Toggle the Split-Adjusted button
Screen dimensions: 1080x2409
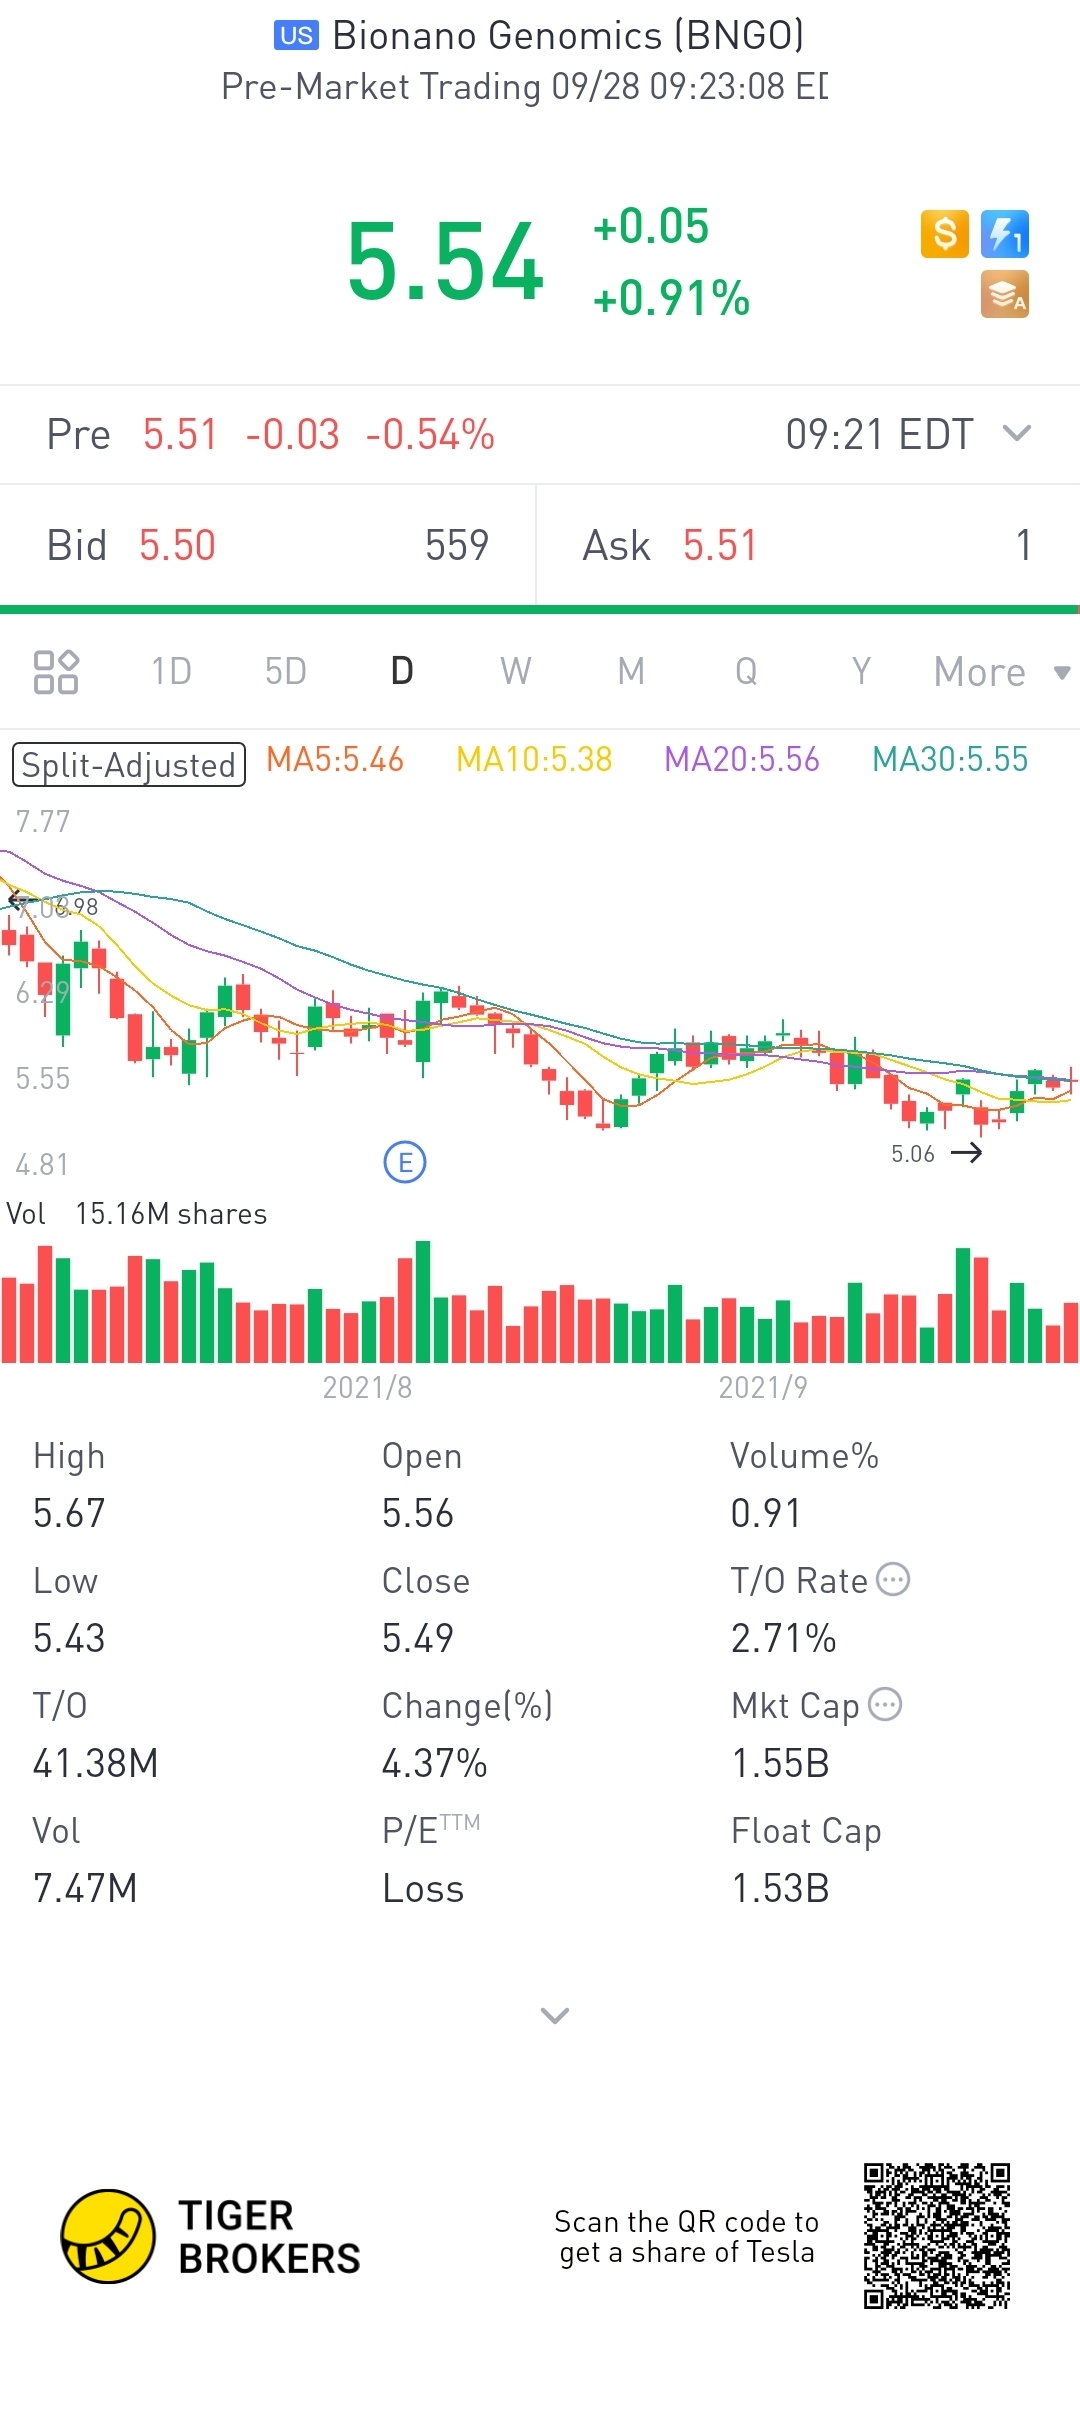click(x=129, y=765)
